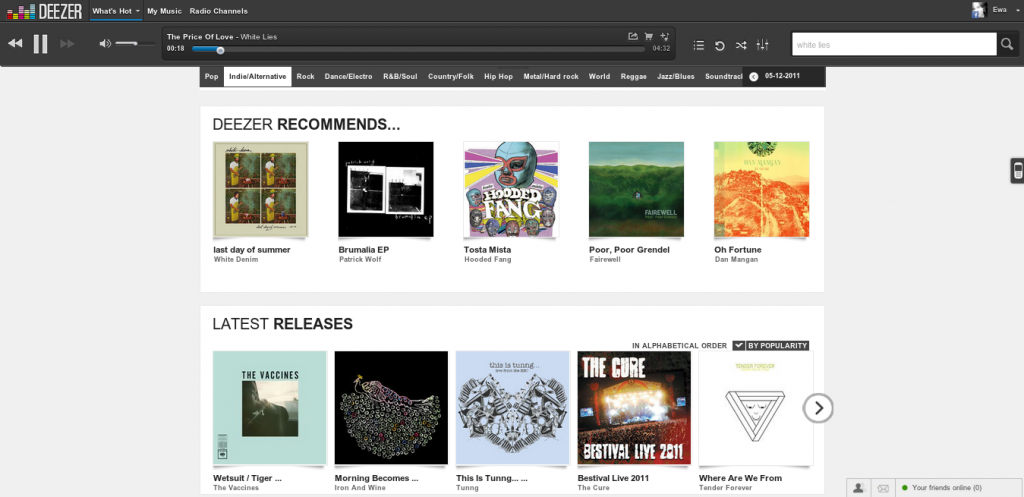This screenshot has height=497, width=1024.
Task: Expand Your friends online chat bar
Action: tap(959, 488)
